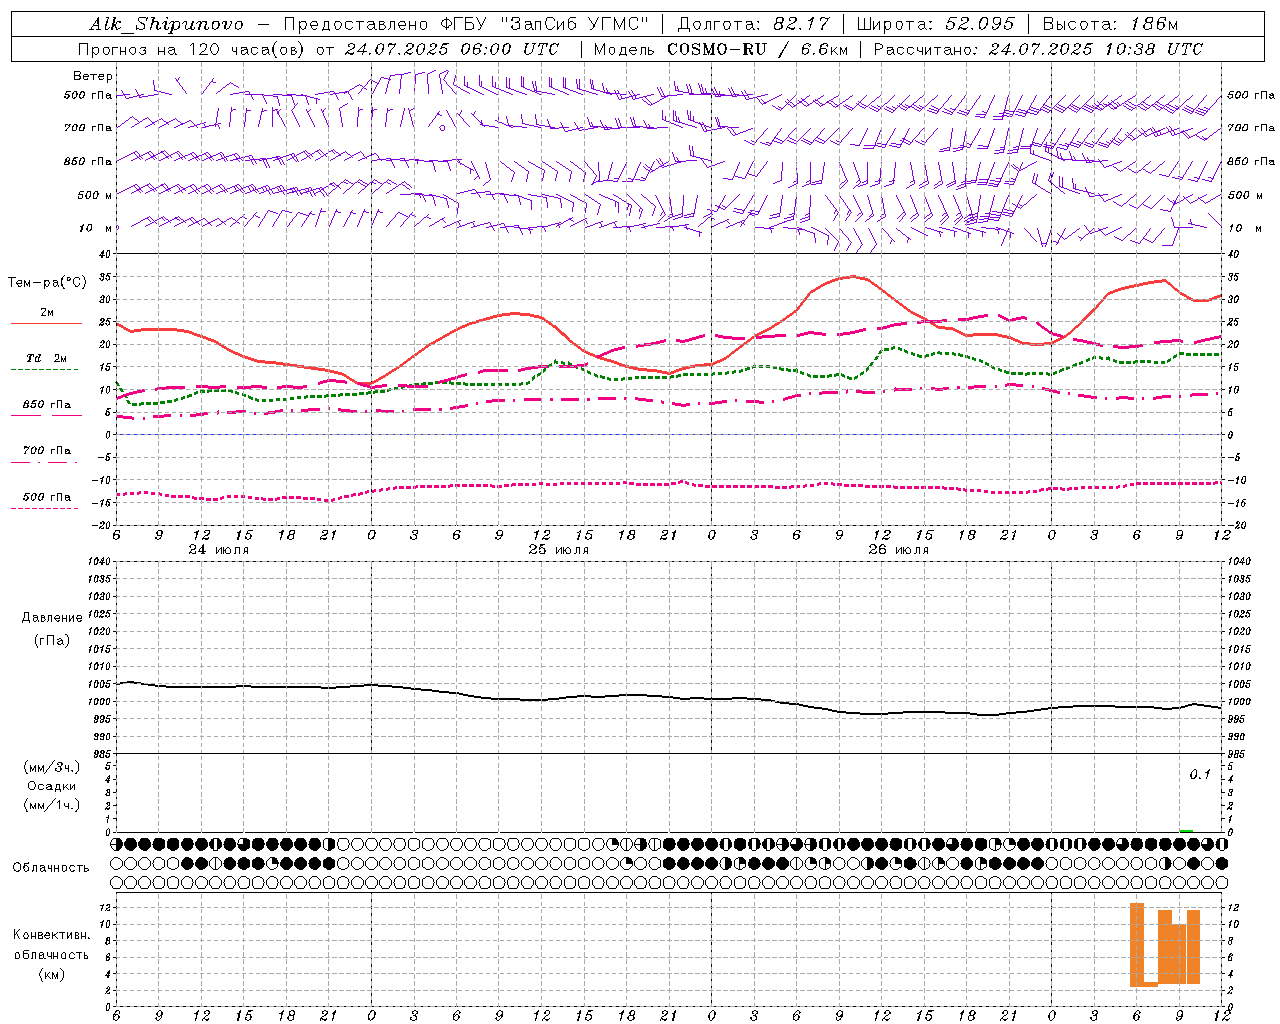Click the station name 'Alk_Shipunovo'
The image size is (1280, 1024).
click(167, 24)
